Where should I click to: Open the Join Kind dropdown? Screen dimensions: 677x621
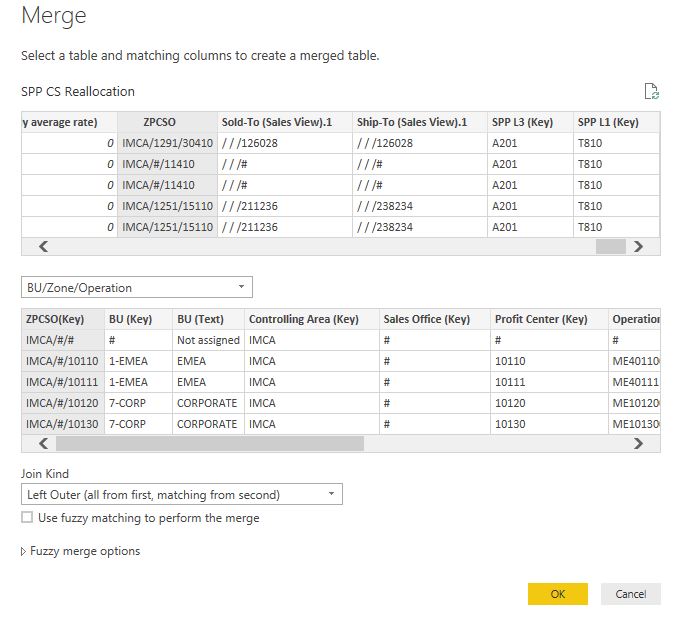[181, 494]
